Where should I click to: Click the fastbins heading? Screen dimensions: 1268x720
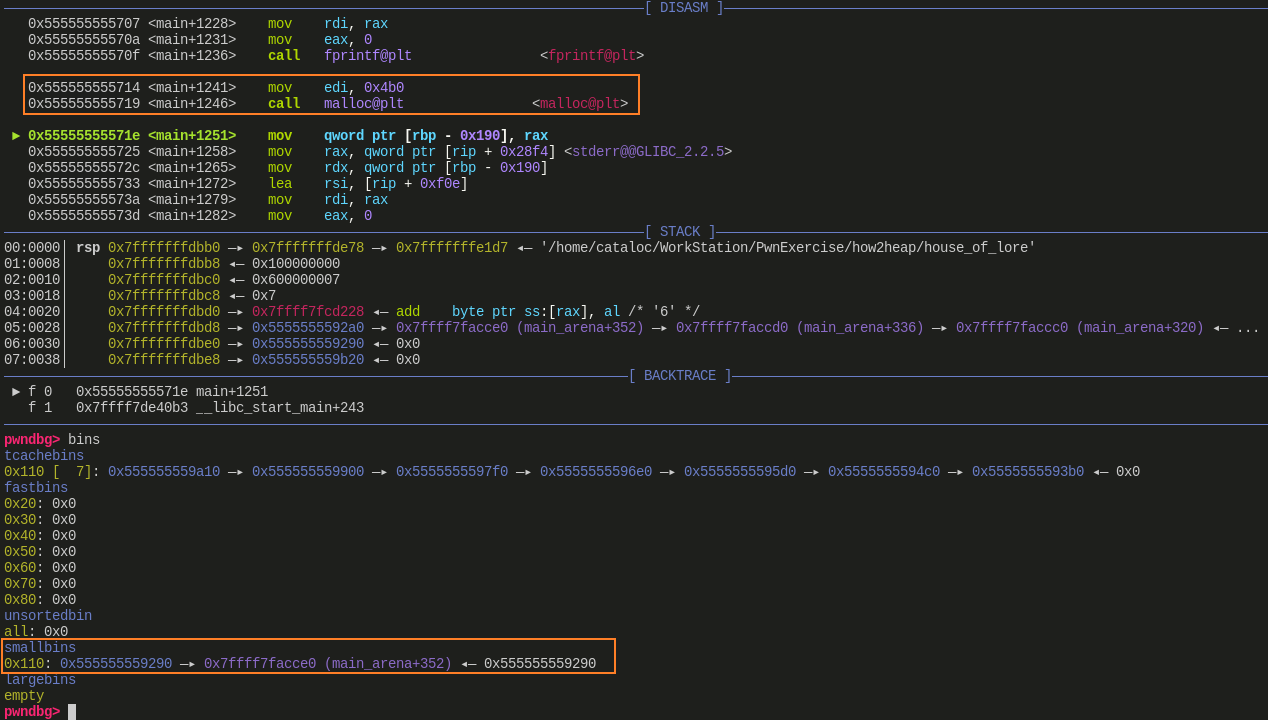(36, 488)
